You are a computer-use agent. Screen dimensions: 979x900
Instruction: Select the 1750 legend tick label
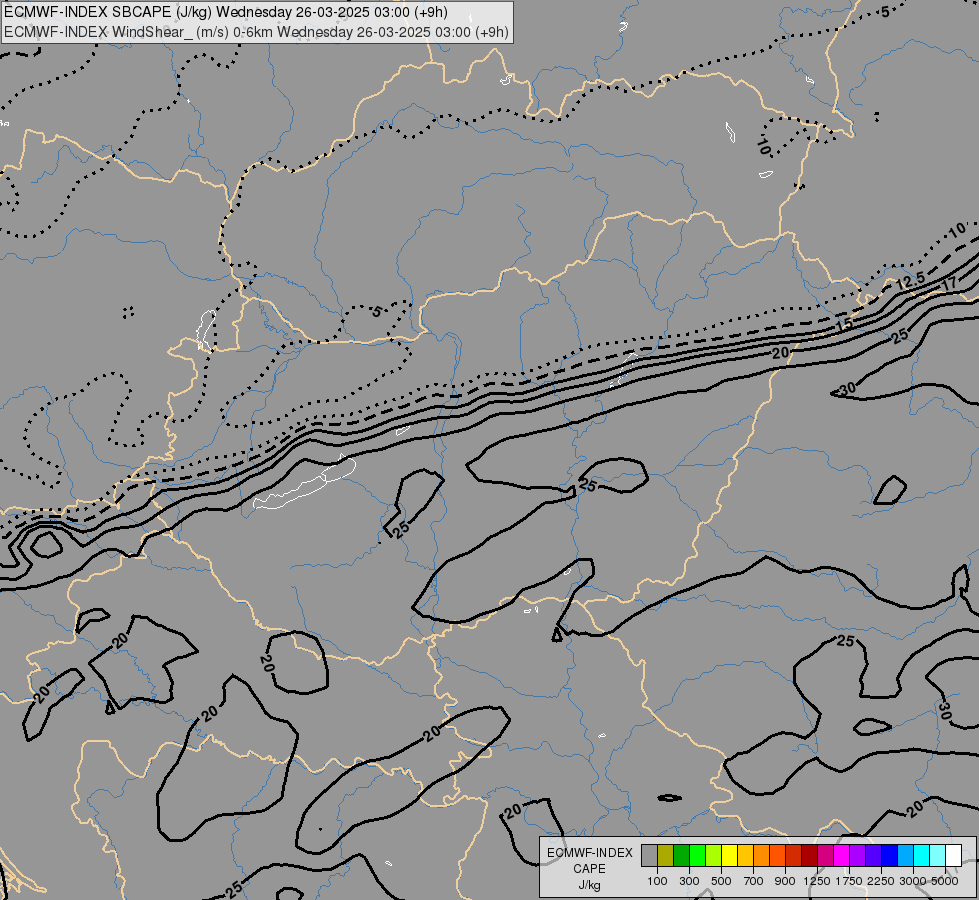pyautogui.click(x=849, y=881)
